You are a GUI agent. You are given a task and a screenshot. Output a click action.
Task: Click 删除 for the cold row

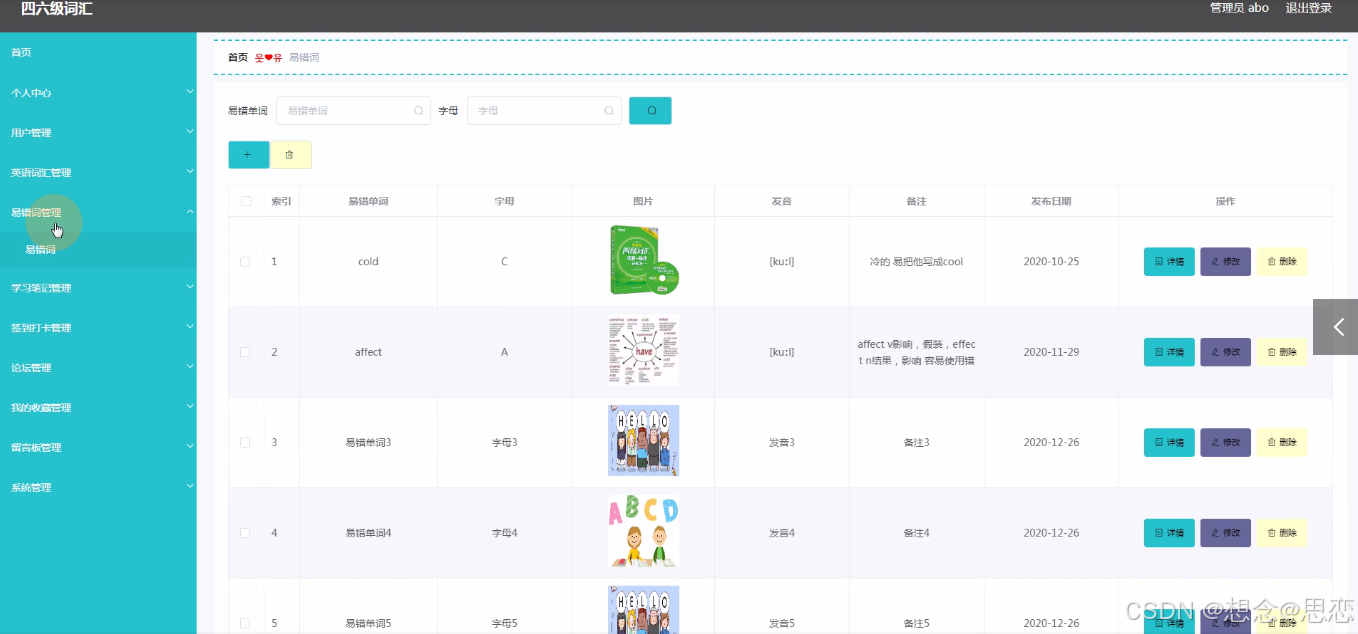pos(1281,262)
